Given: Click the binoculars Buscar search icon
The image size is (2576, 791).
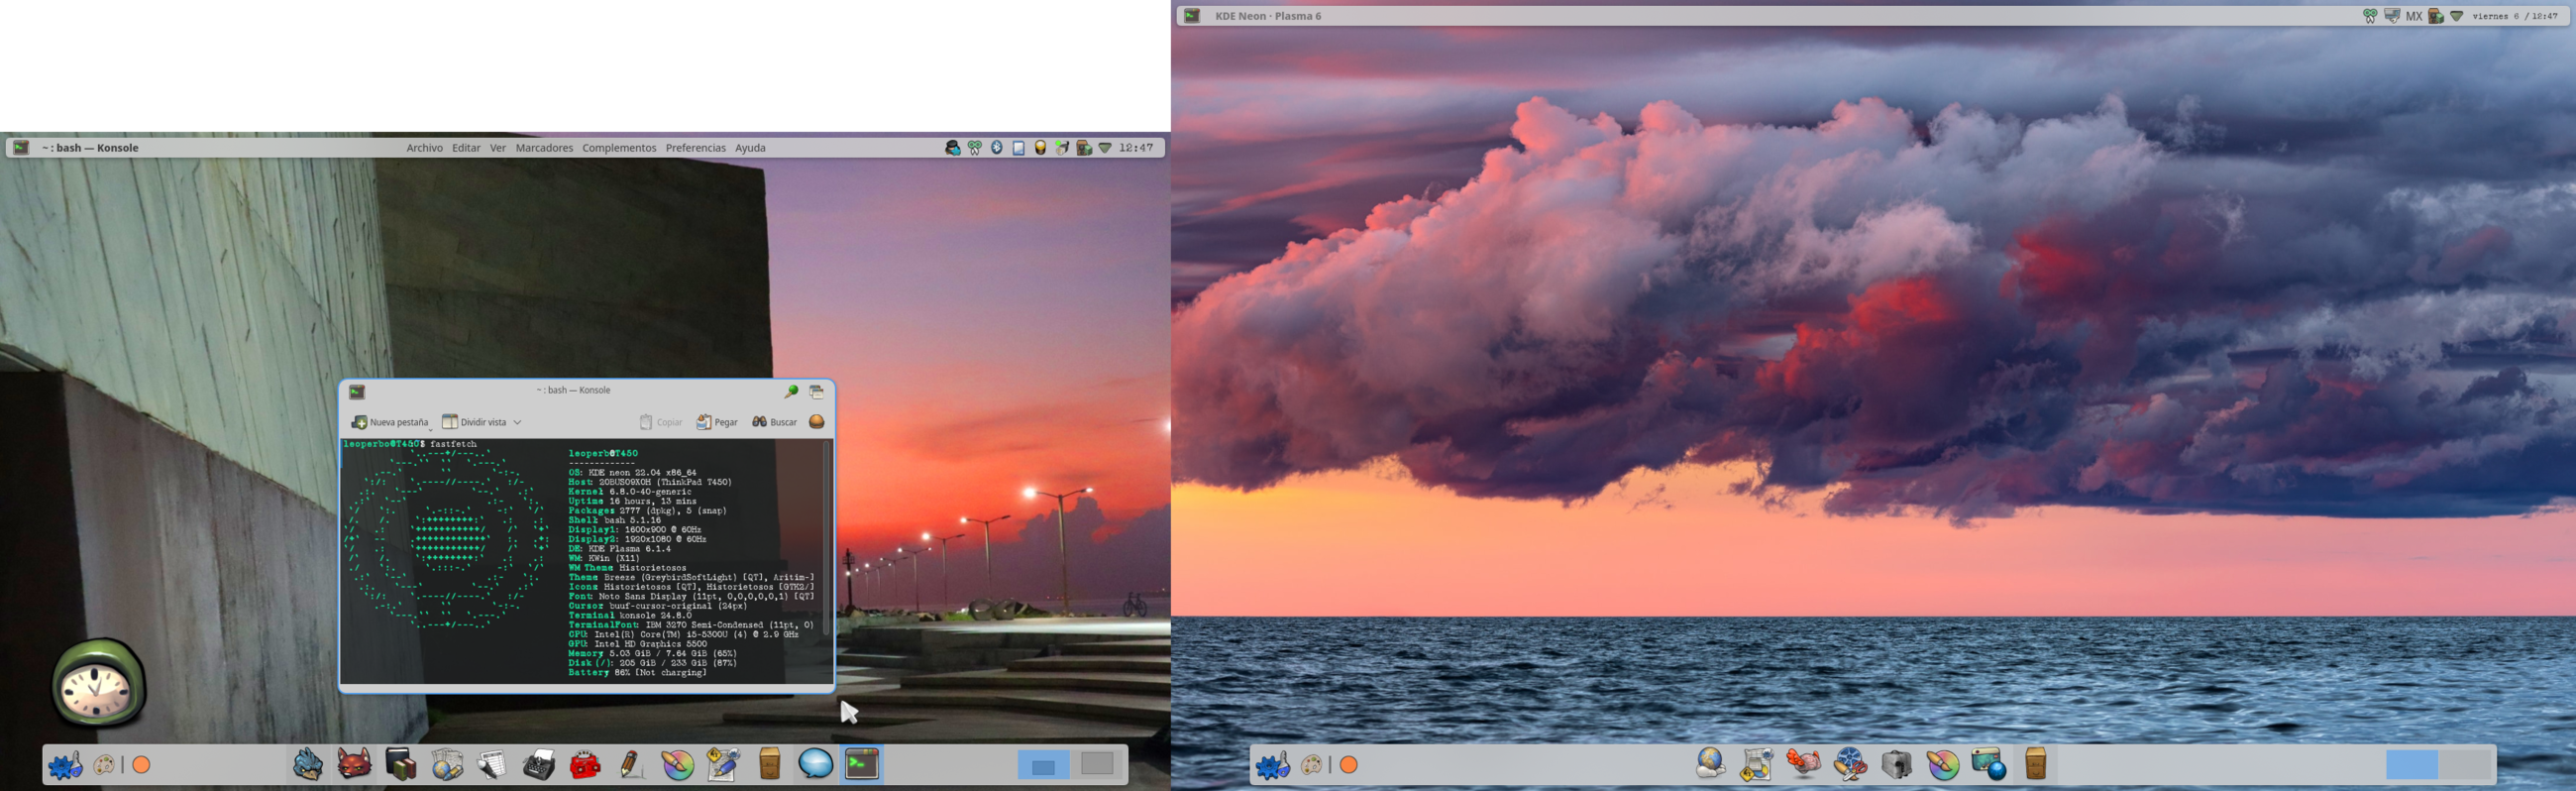Looking at the screenshot, I should tap(759, 422).
